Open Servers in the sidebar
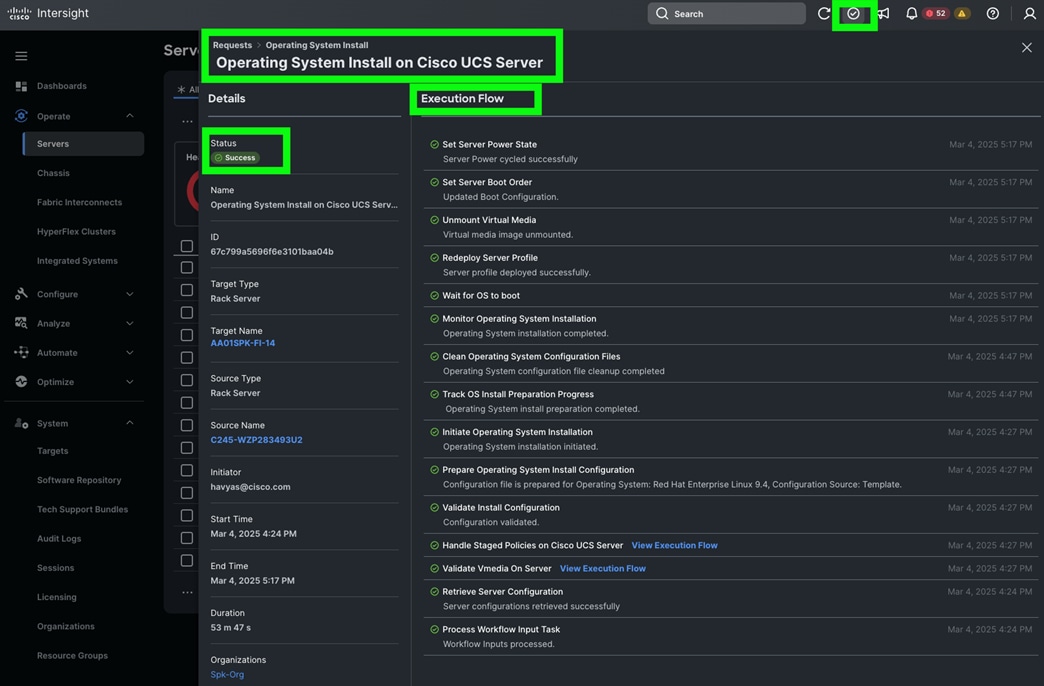Viewport: 1044px width, 686px height. tap(83, 144)
